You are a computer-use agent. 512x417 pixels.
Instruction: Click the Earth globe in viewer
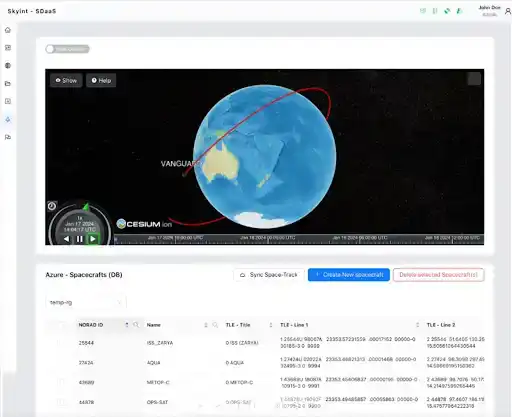coord(265,157)
